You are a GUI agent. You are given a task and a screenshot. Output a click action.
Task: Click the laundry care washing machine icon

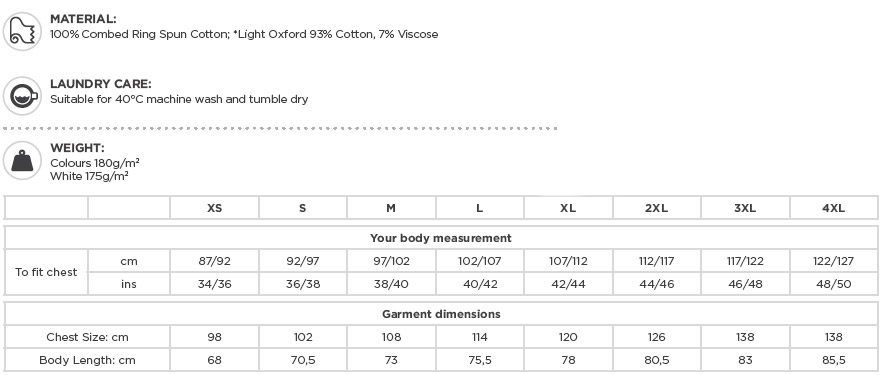(23, 96)
